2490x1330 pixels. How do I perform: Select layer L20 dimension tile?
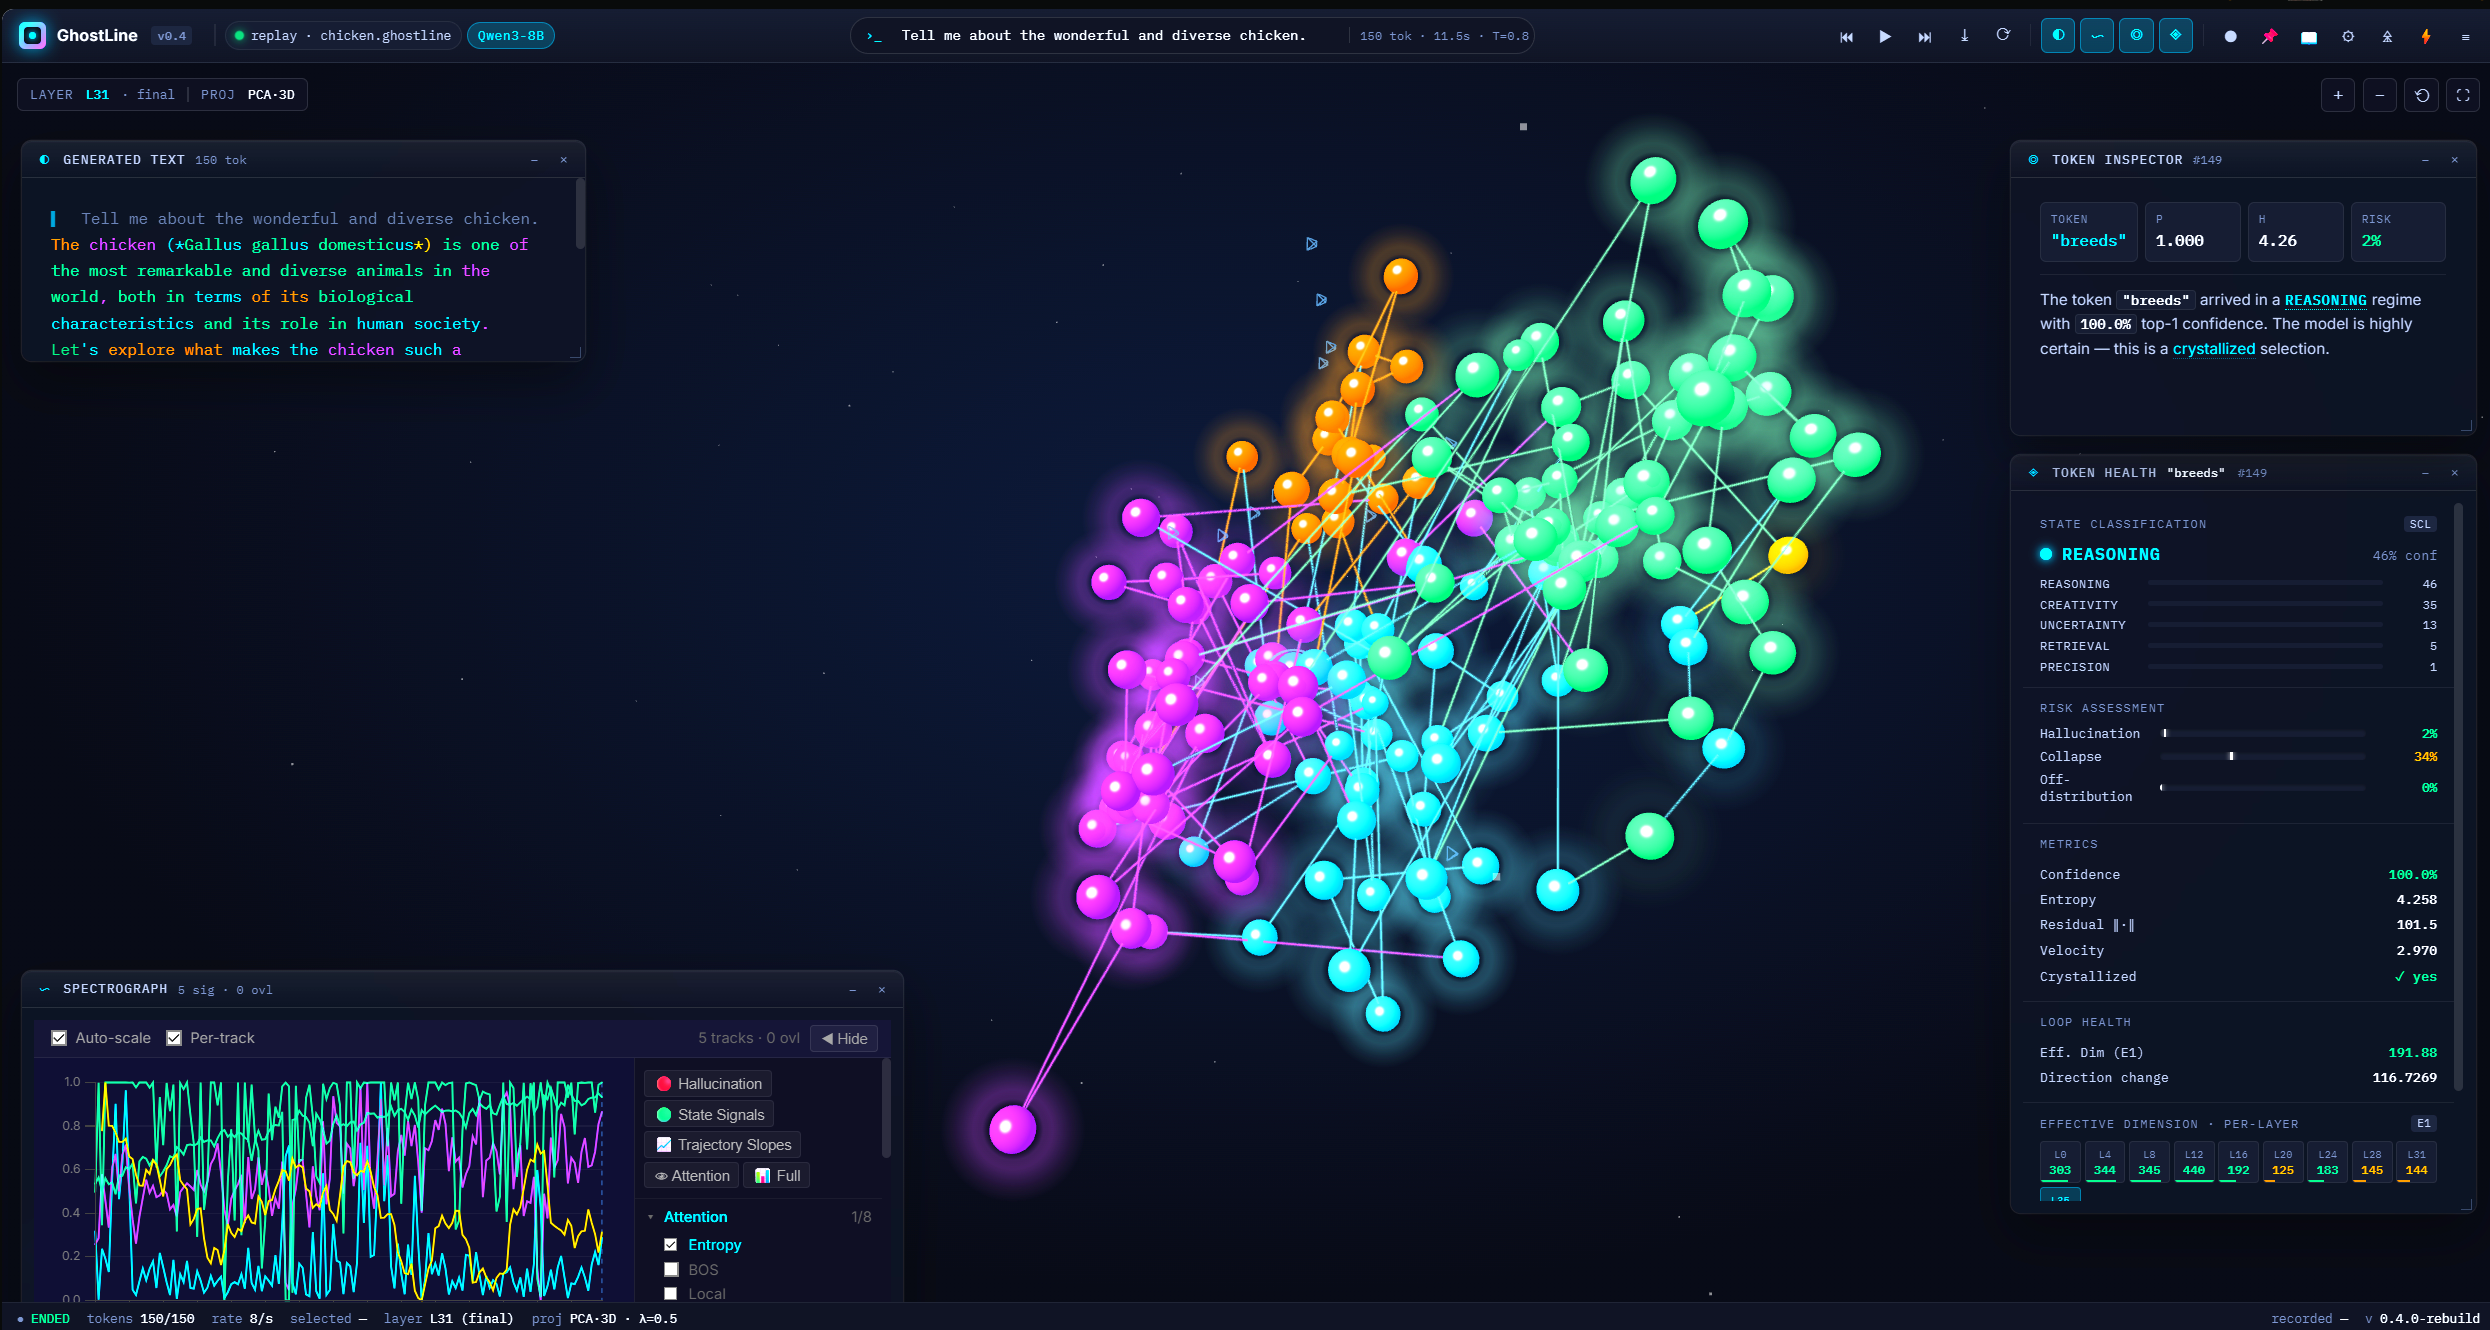[x=2283, y=1163]
